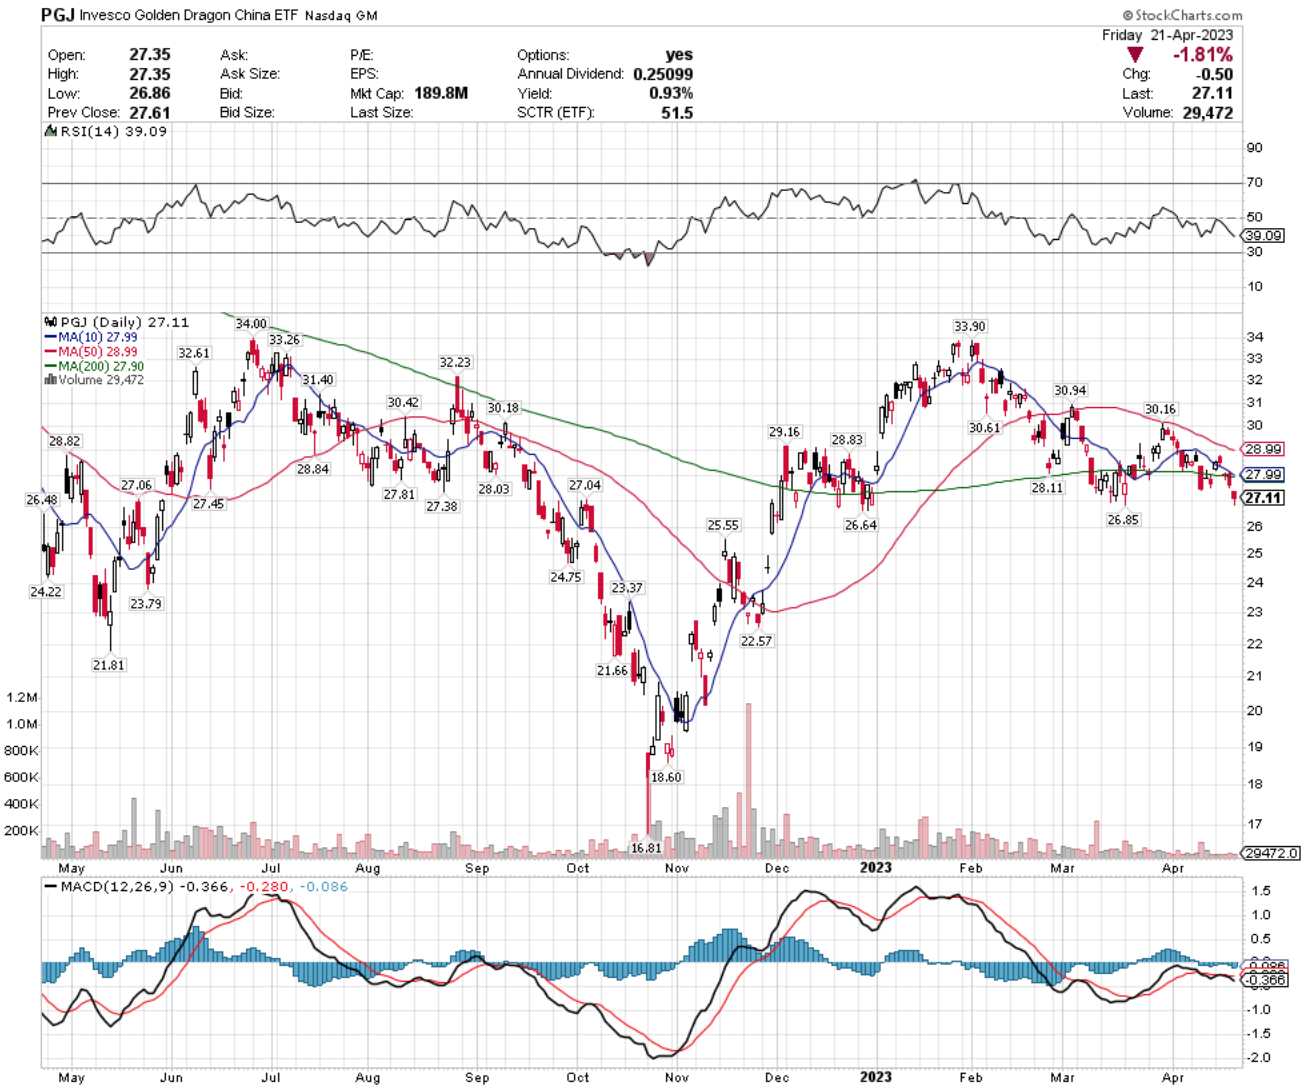Click the 30.94 price label
Viewport: 1308px width, 1086px height.
pyautogui.click(x=1070, y=391)
